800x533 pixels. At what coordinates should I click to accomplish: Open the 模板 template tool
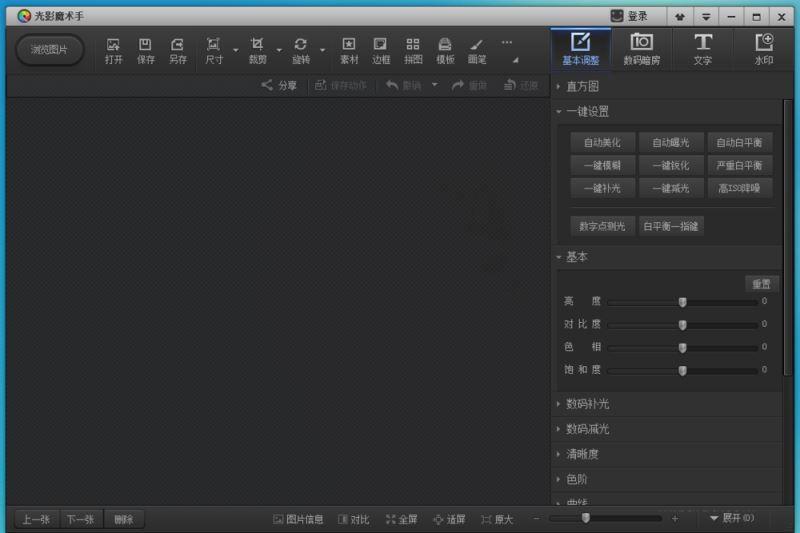point(445,50)
